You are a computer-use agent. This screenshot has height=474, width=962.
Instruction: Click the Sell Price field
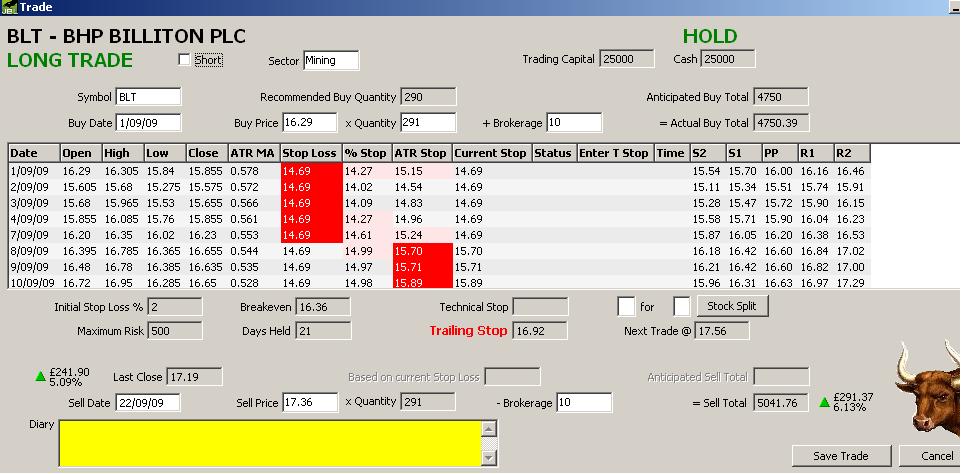(310, 402)
